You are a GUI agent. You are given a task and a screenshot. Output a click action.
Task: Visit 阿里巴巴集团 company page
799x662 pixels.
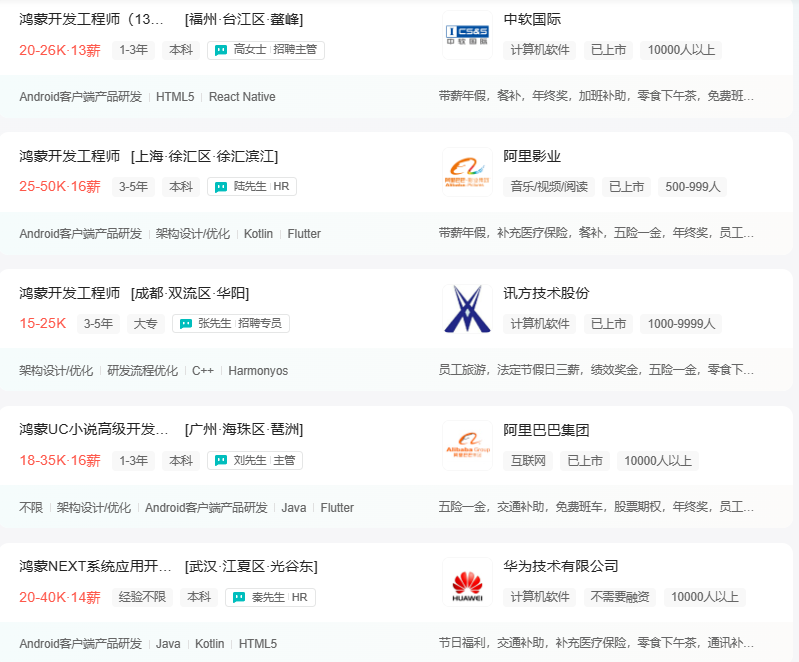(x=546, y=430)
